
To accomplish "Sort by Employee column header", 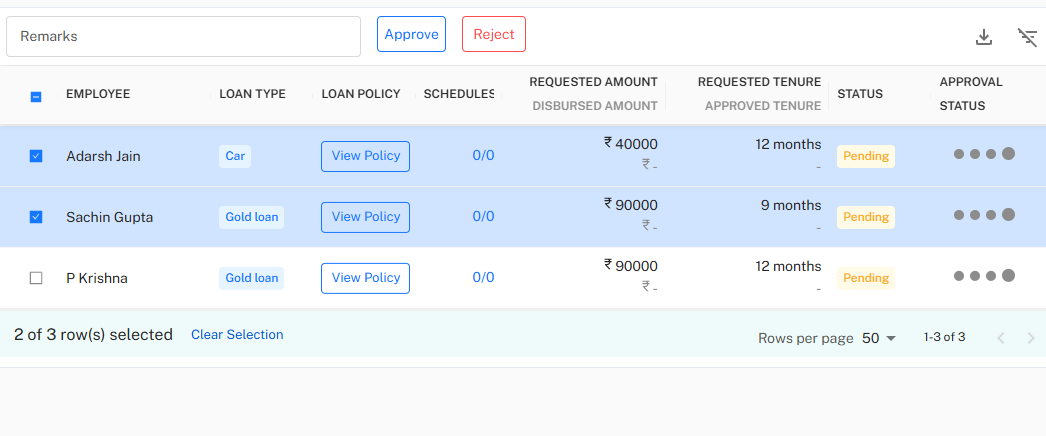I will pos(98,94).
